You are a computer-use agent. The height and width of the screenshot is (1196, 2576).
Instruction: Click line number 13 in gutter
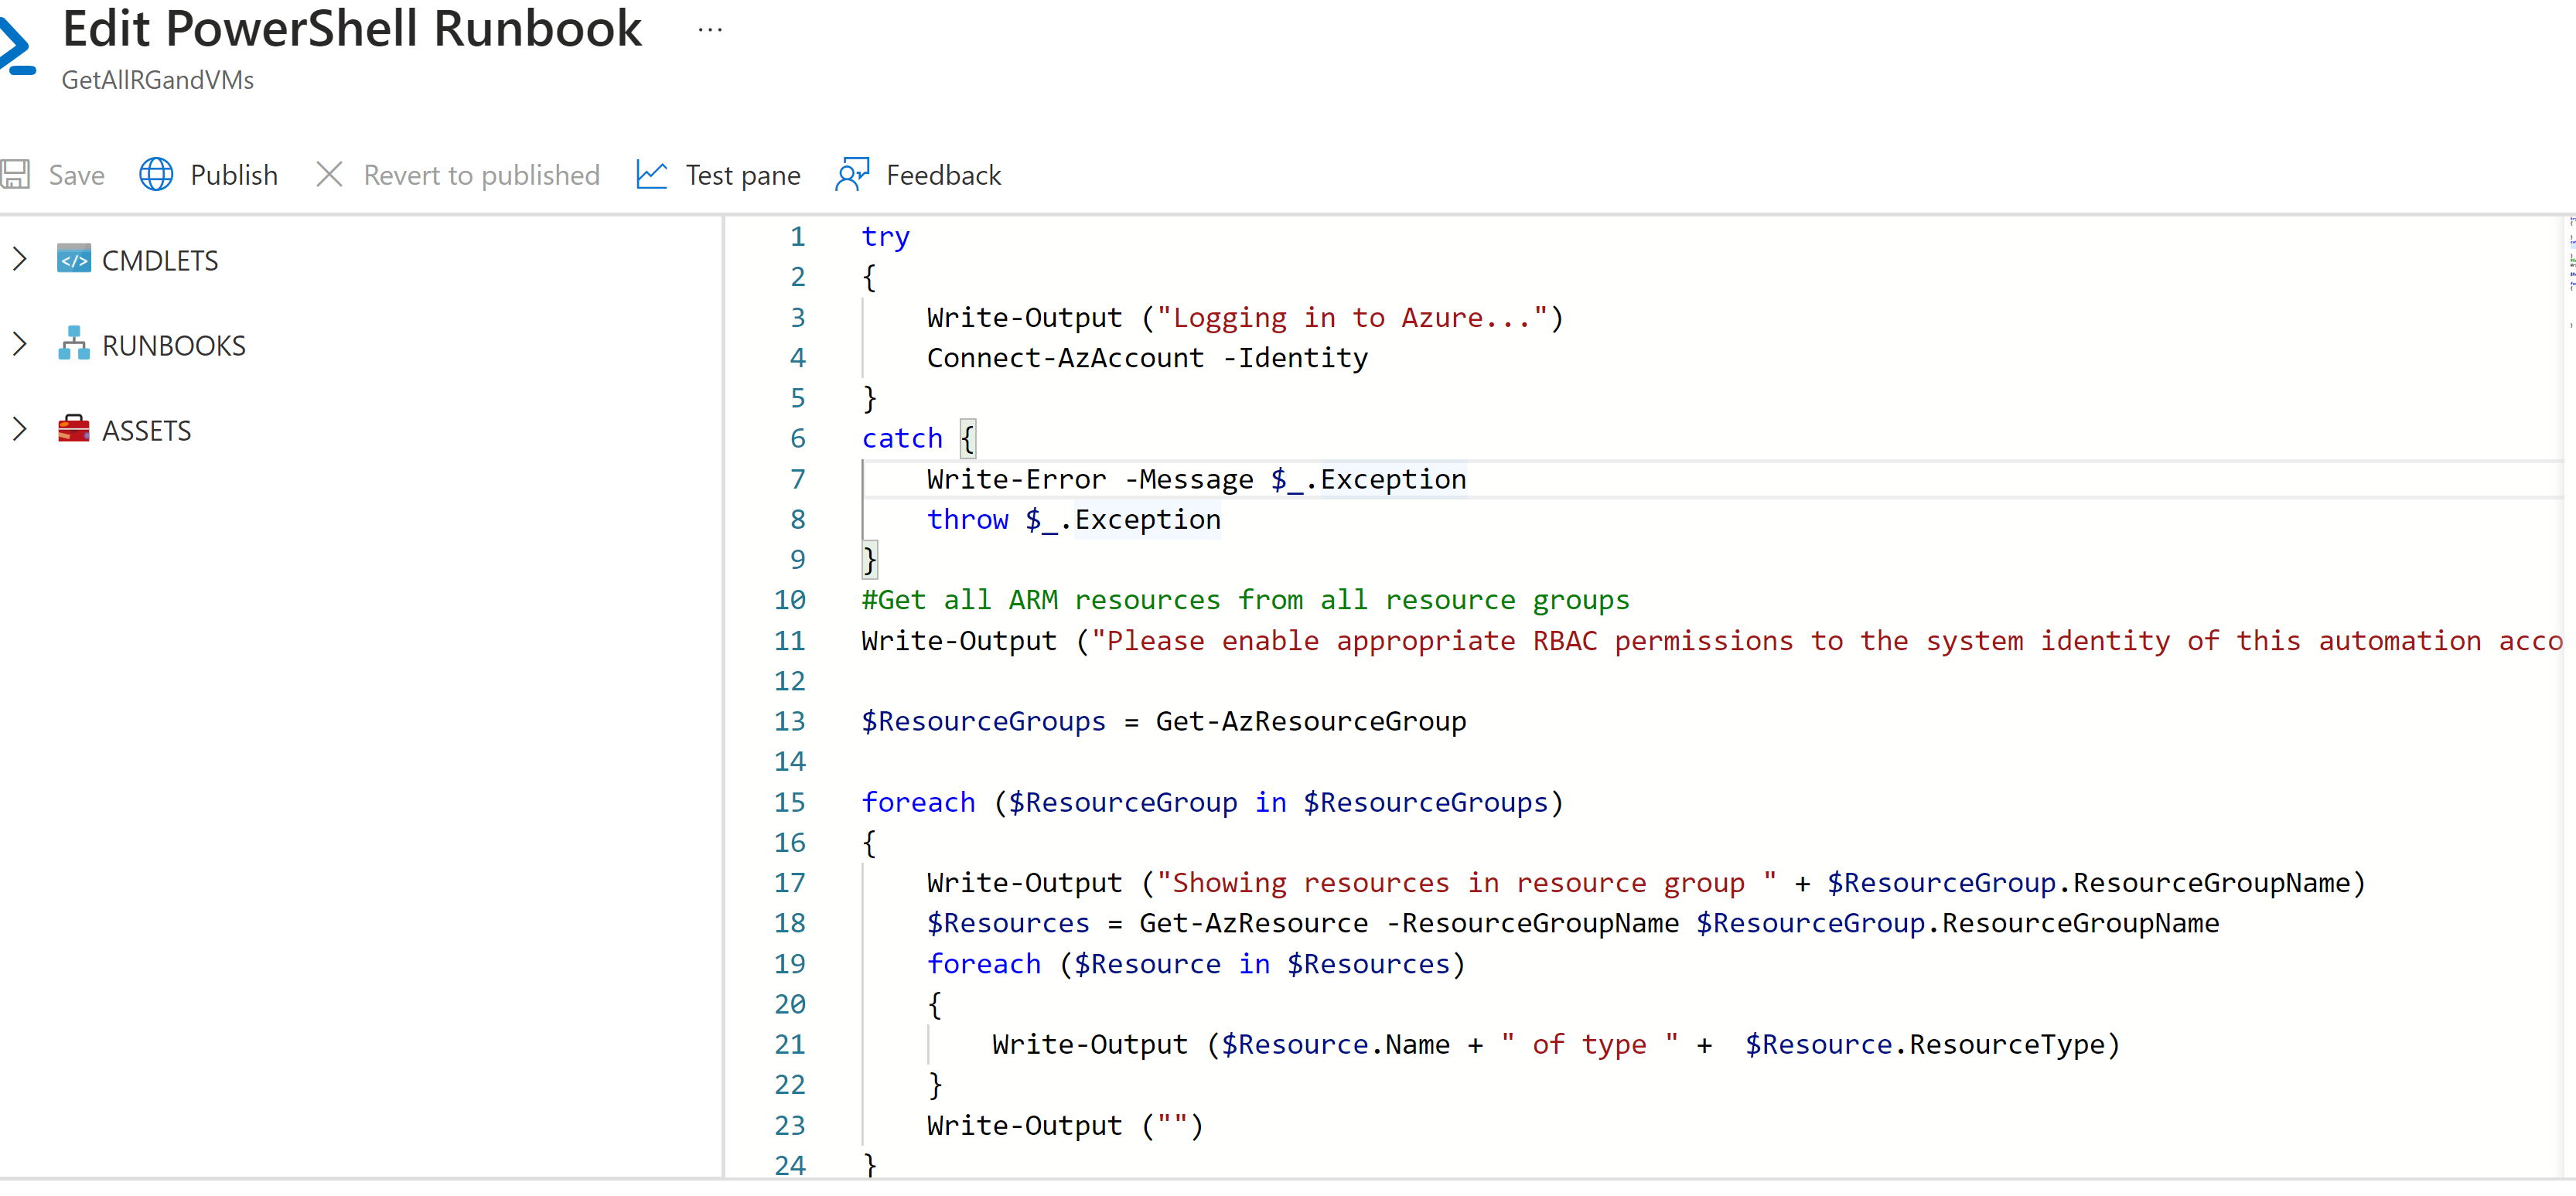click(790, 722)
